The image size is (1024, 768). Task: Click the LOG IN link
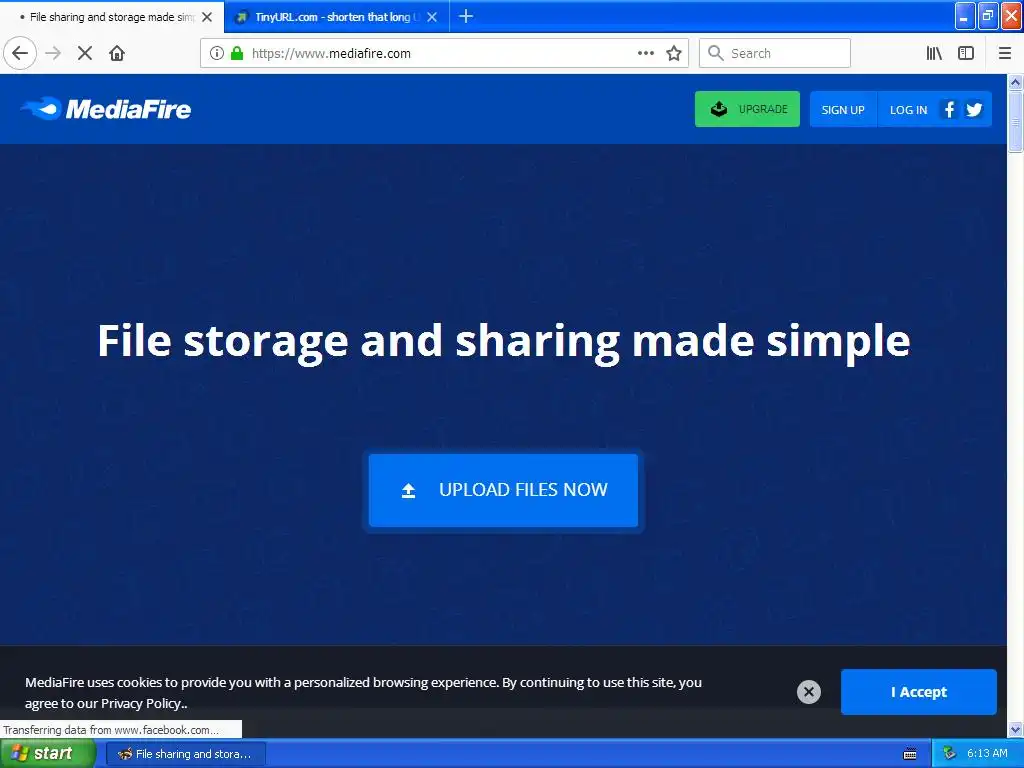[908, 110]
